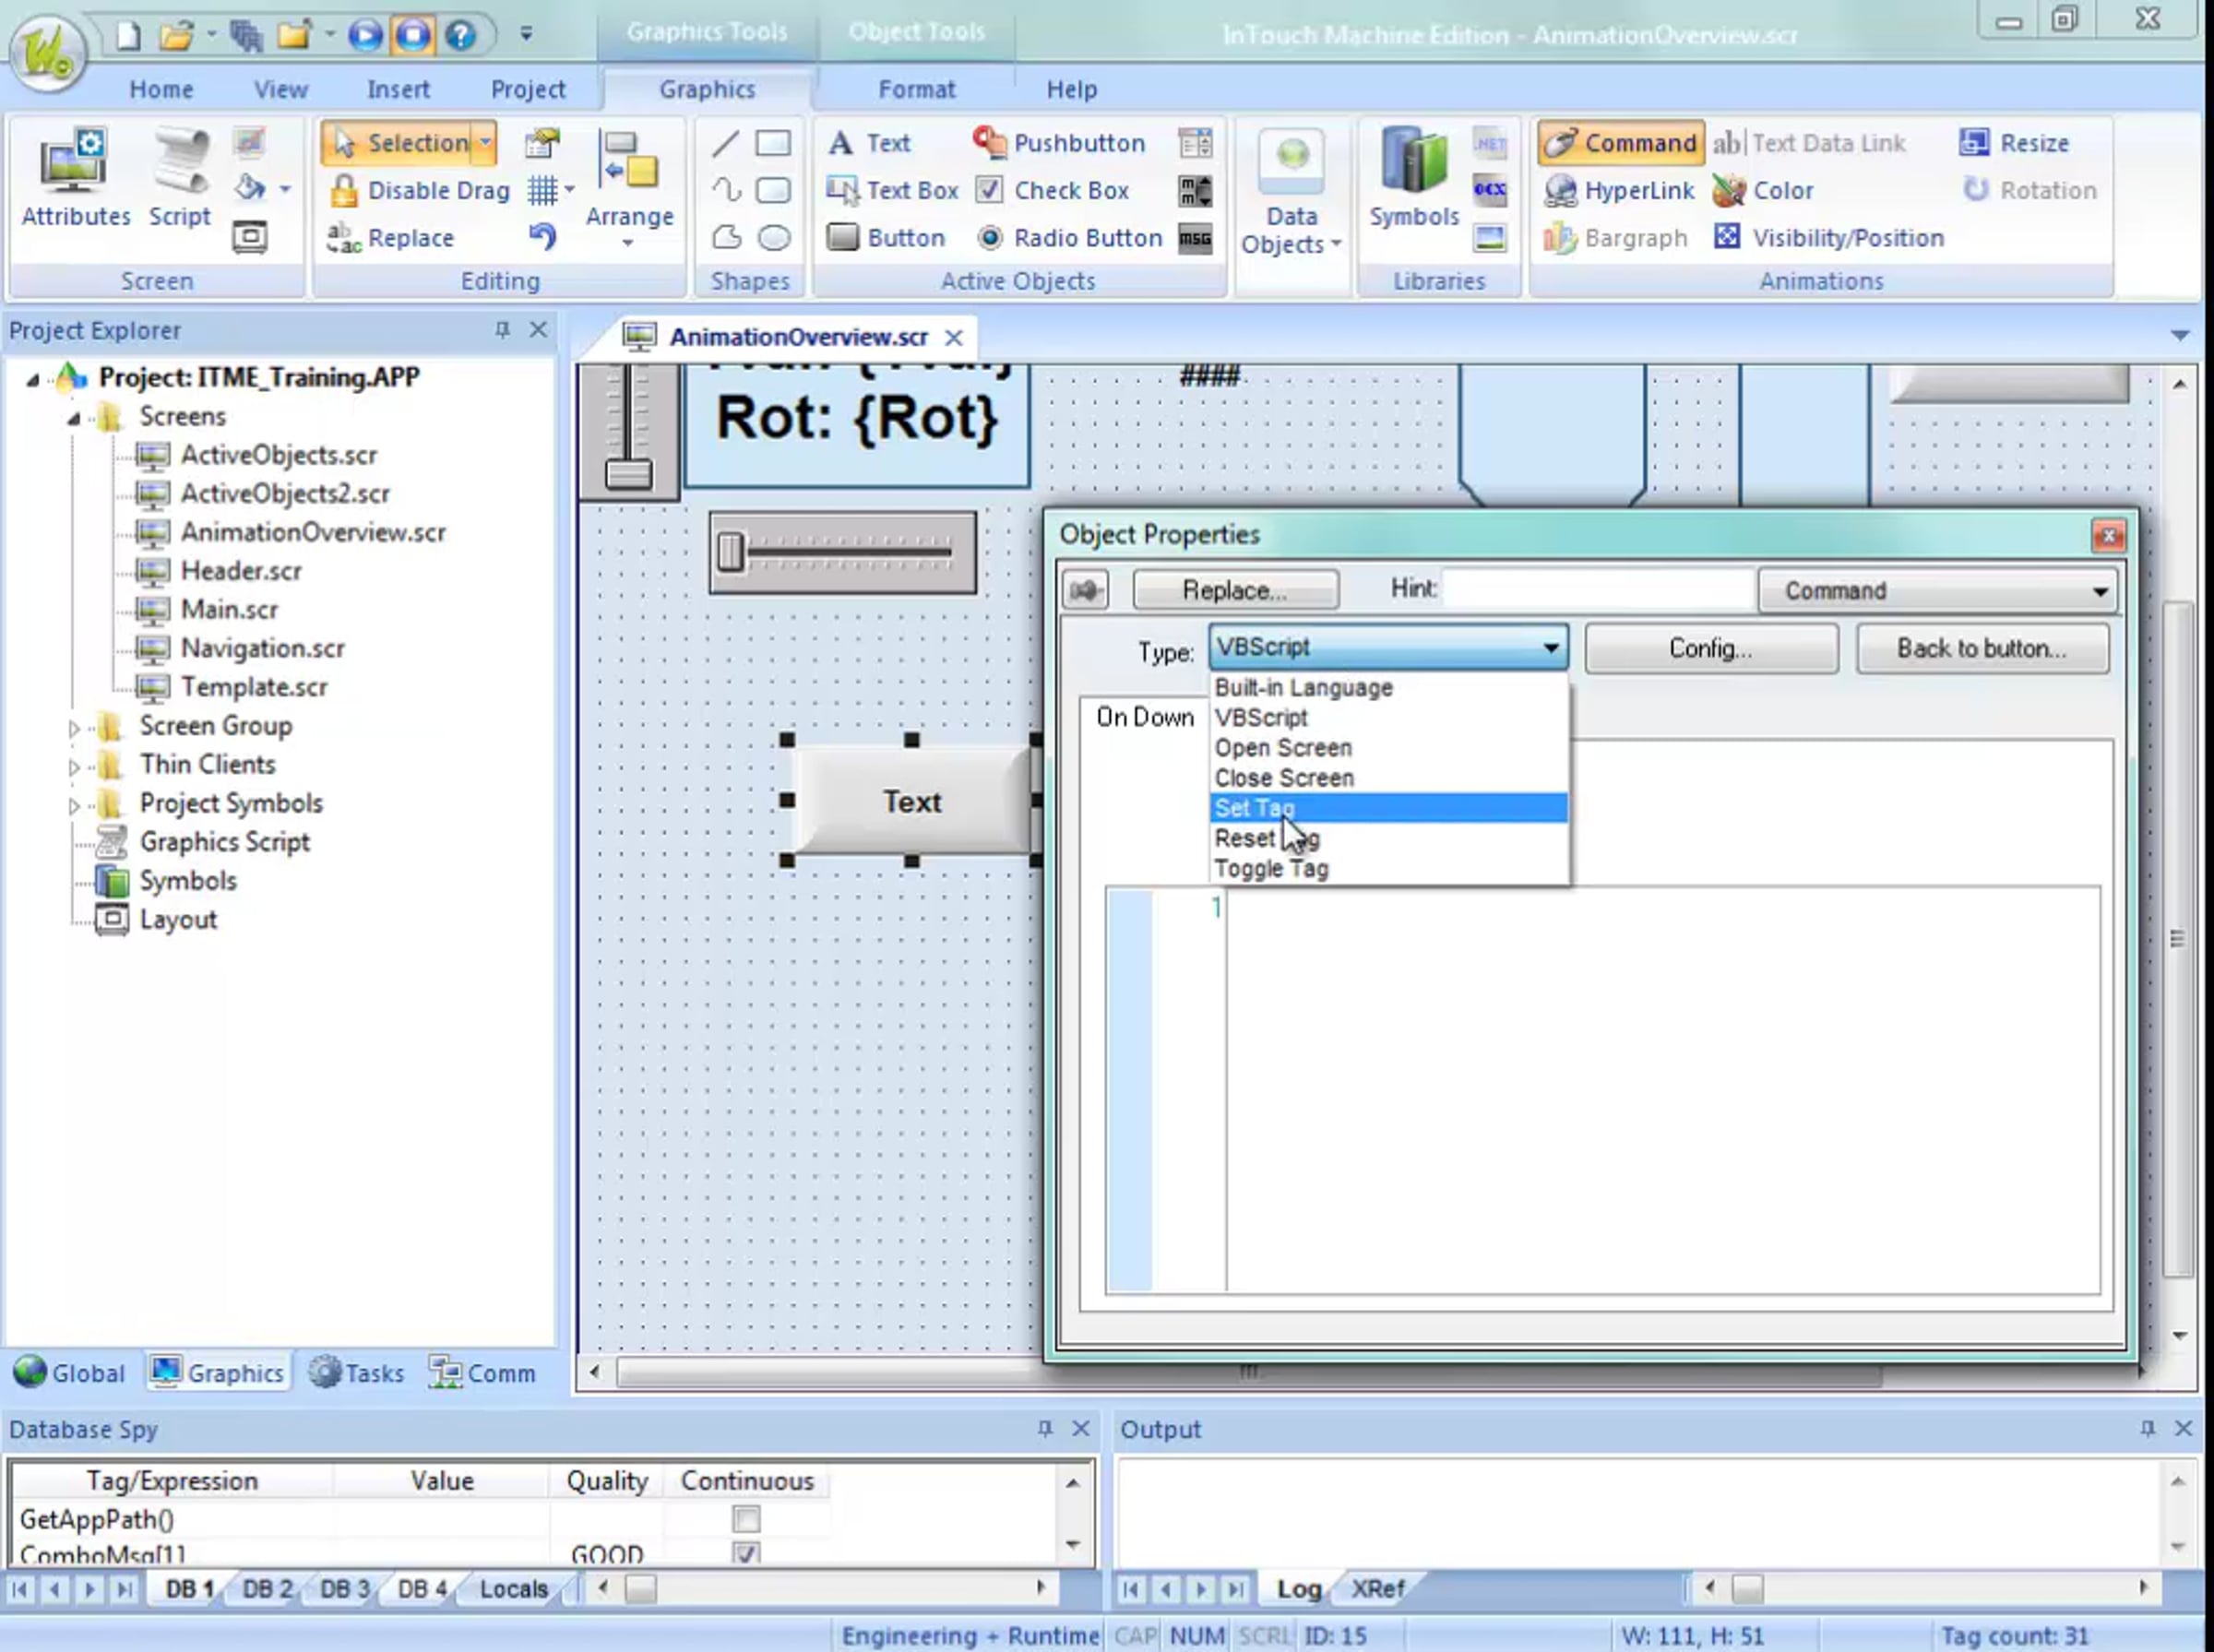Switch to the Format ribbon tab

tap(916, 89)
